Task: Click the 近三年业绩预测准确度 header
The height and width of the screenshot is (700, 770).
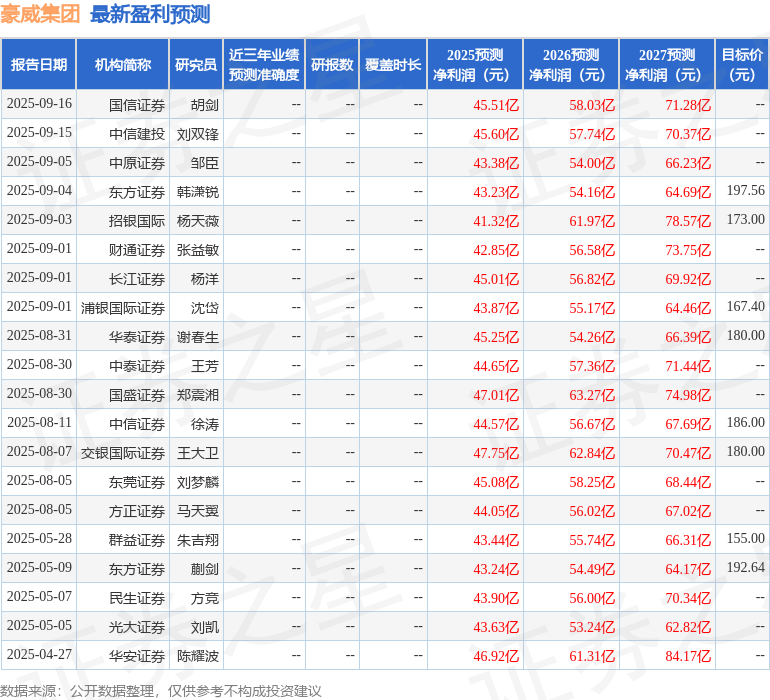Action: (x=264, y=64)
